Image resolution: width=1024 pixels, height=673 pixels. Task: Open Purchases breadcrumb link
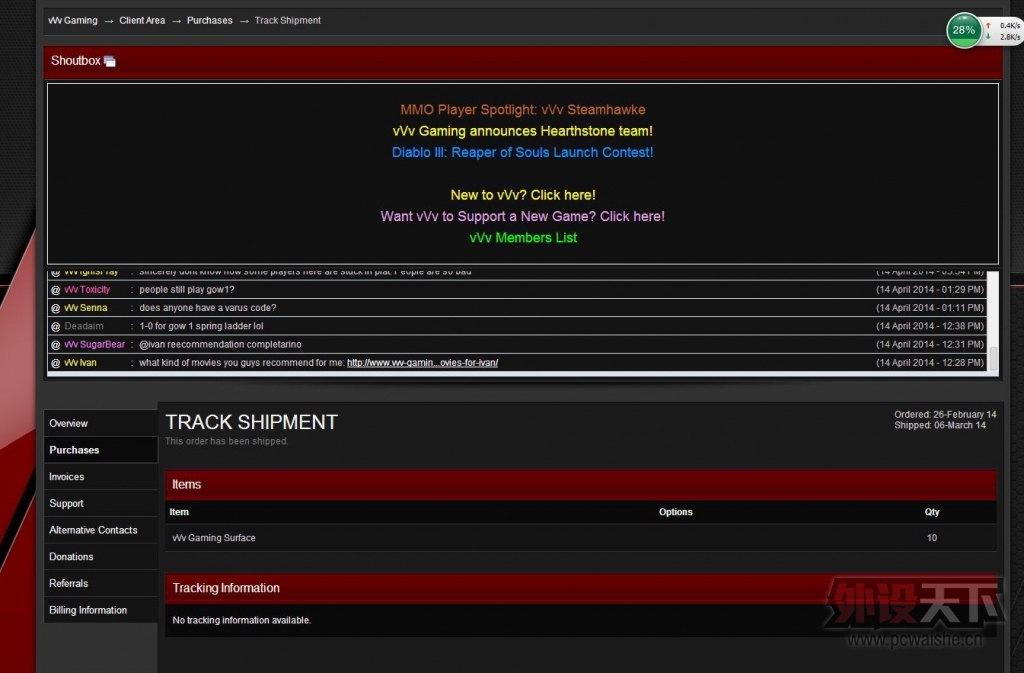(210, 20)
